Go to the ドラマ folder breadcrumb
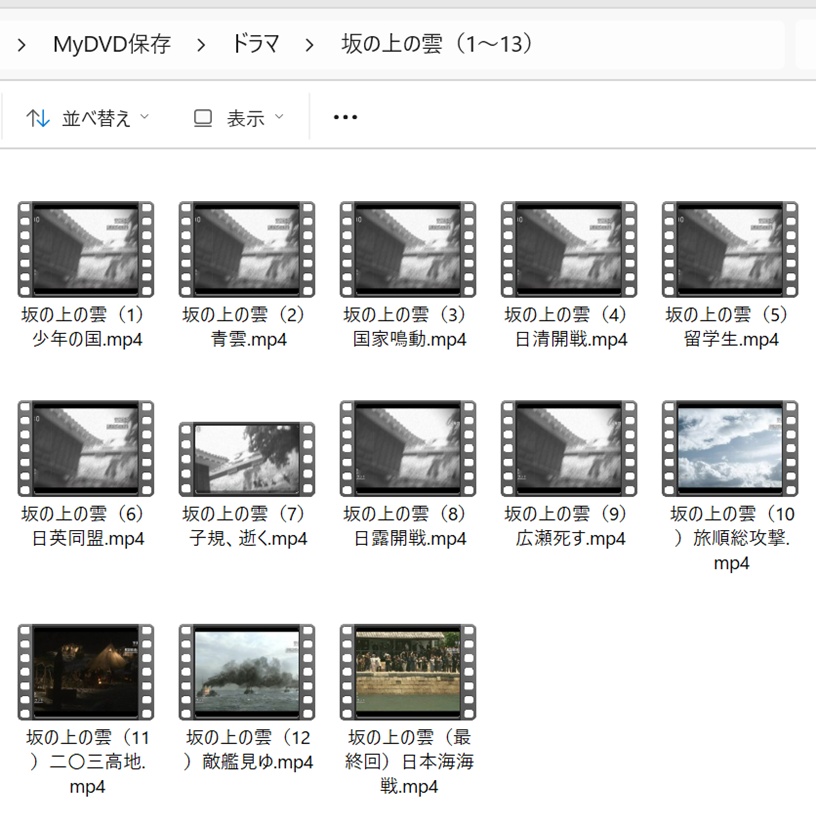 [255, 44]
